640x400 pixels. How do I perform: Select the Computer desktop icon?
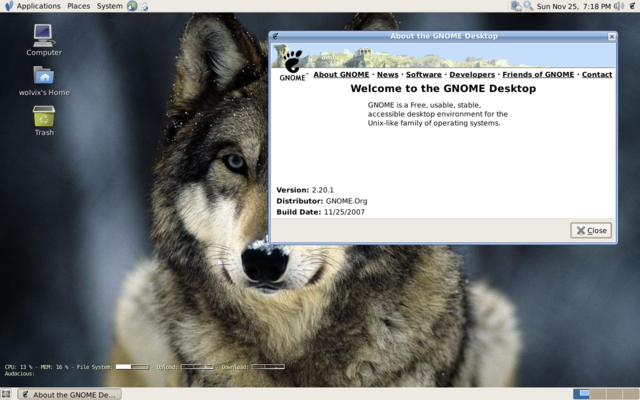(x=44, y=40)
